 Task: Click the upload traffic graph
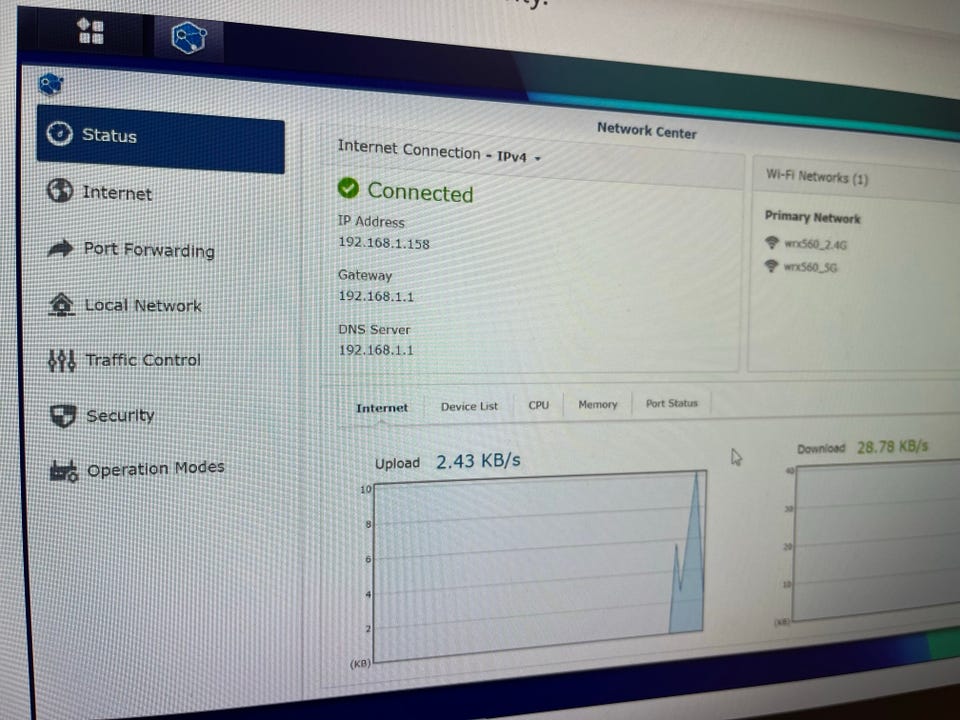[539, 564]
